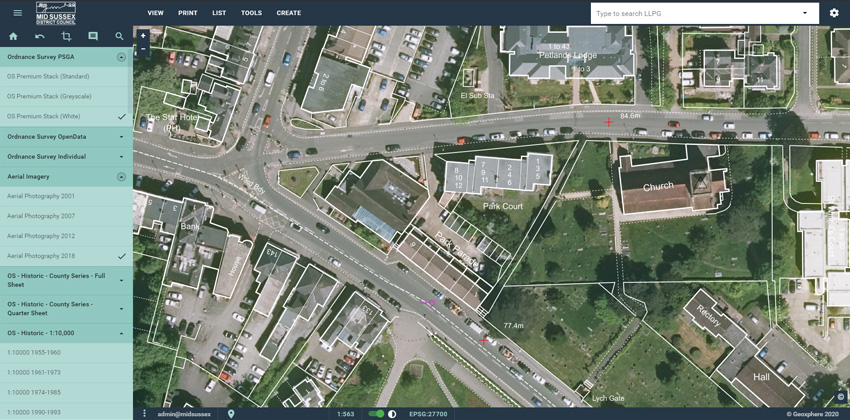This screenshot has height=420, width=850.
Task: Enable Aerial Photography 2012 layer
Action: coord(66,236)
